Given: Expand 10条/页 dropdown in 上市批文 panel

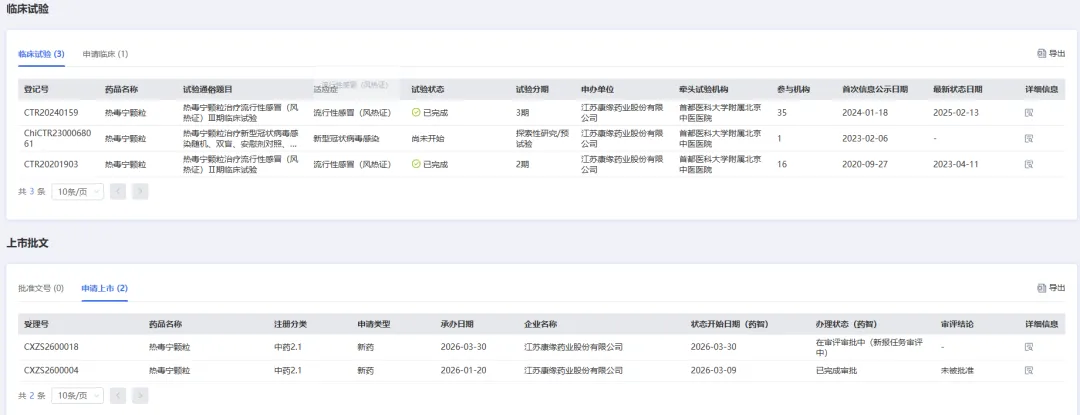Looking at the screenshot, I should click(77, 396).
